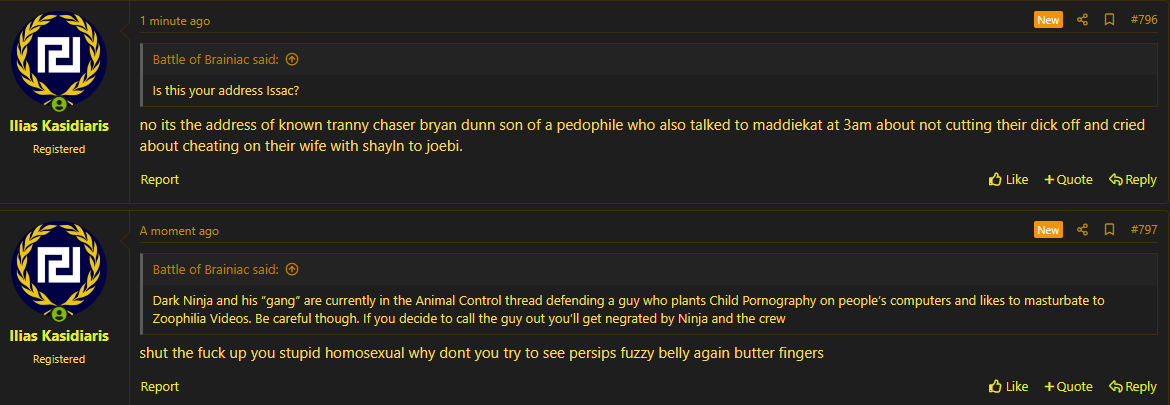Viewport: 1170px width, 405px height.
Task: Open the #797 post permalink
Action: coord(1143,230)
